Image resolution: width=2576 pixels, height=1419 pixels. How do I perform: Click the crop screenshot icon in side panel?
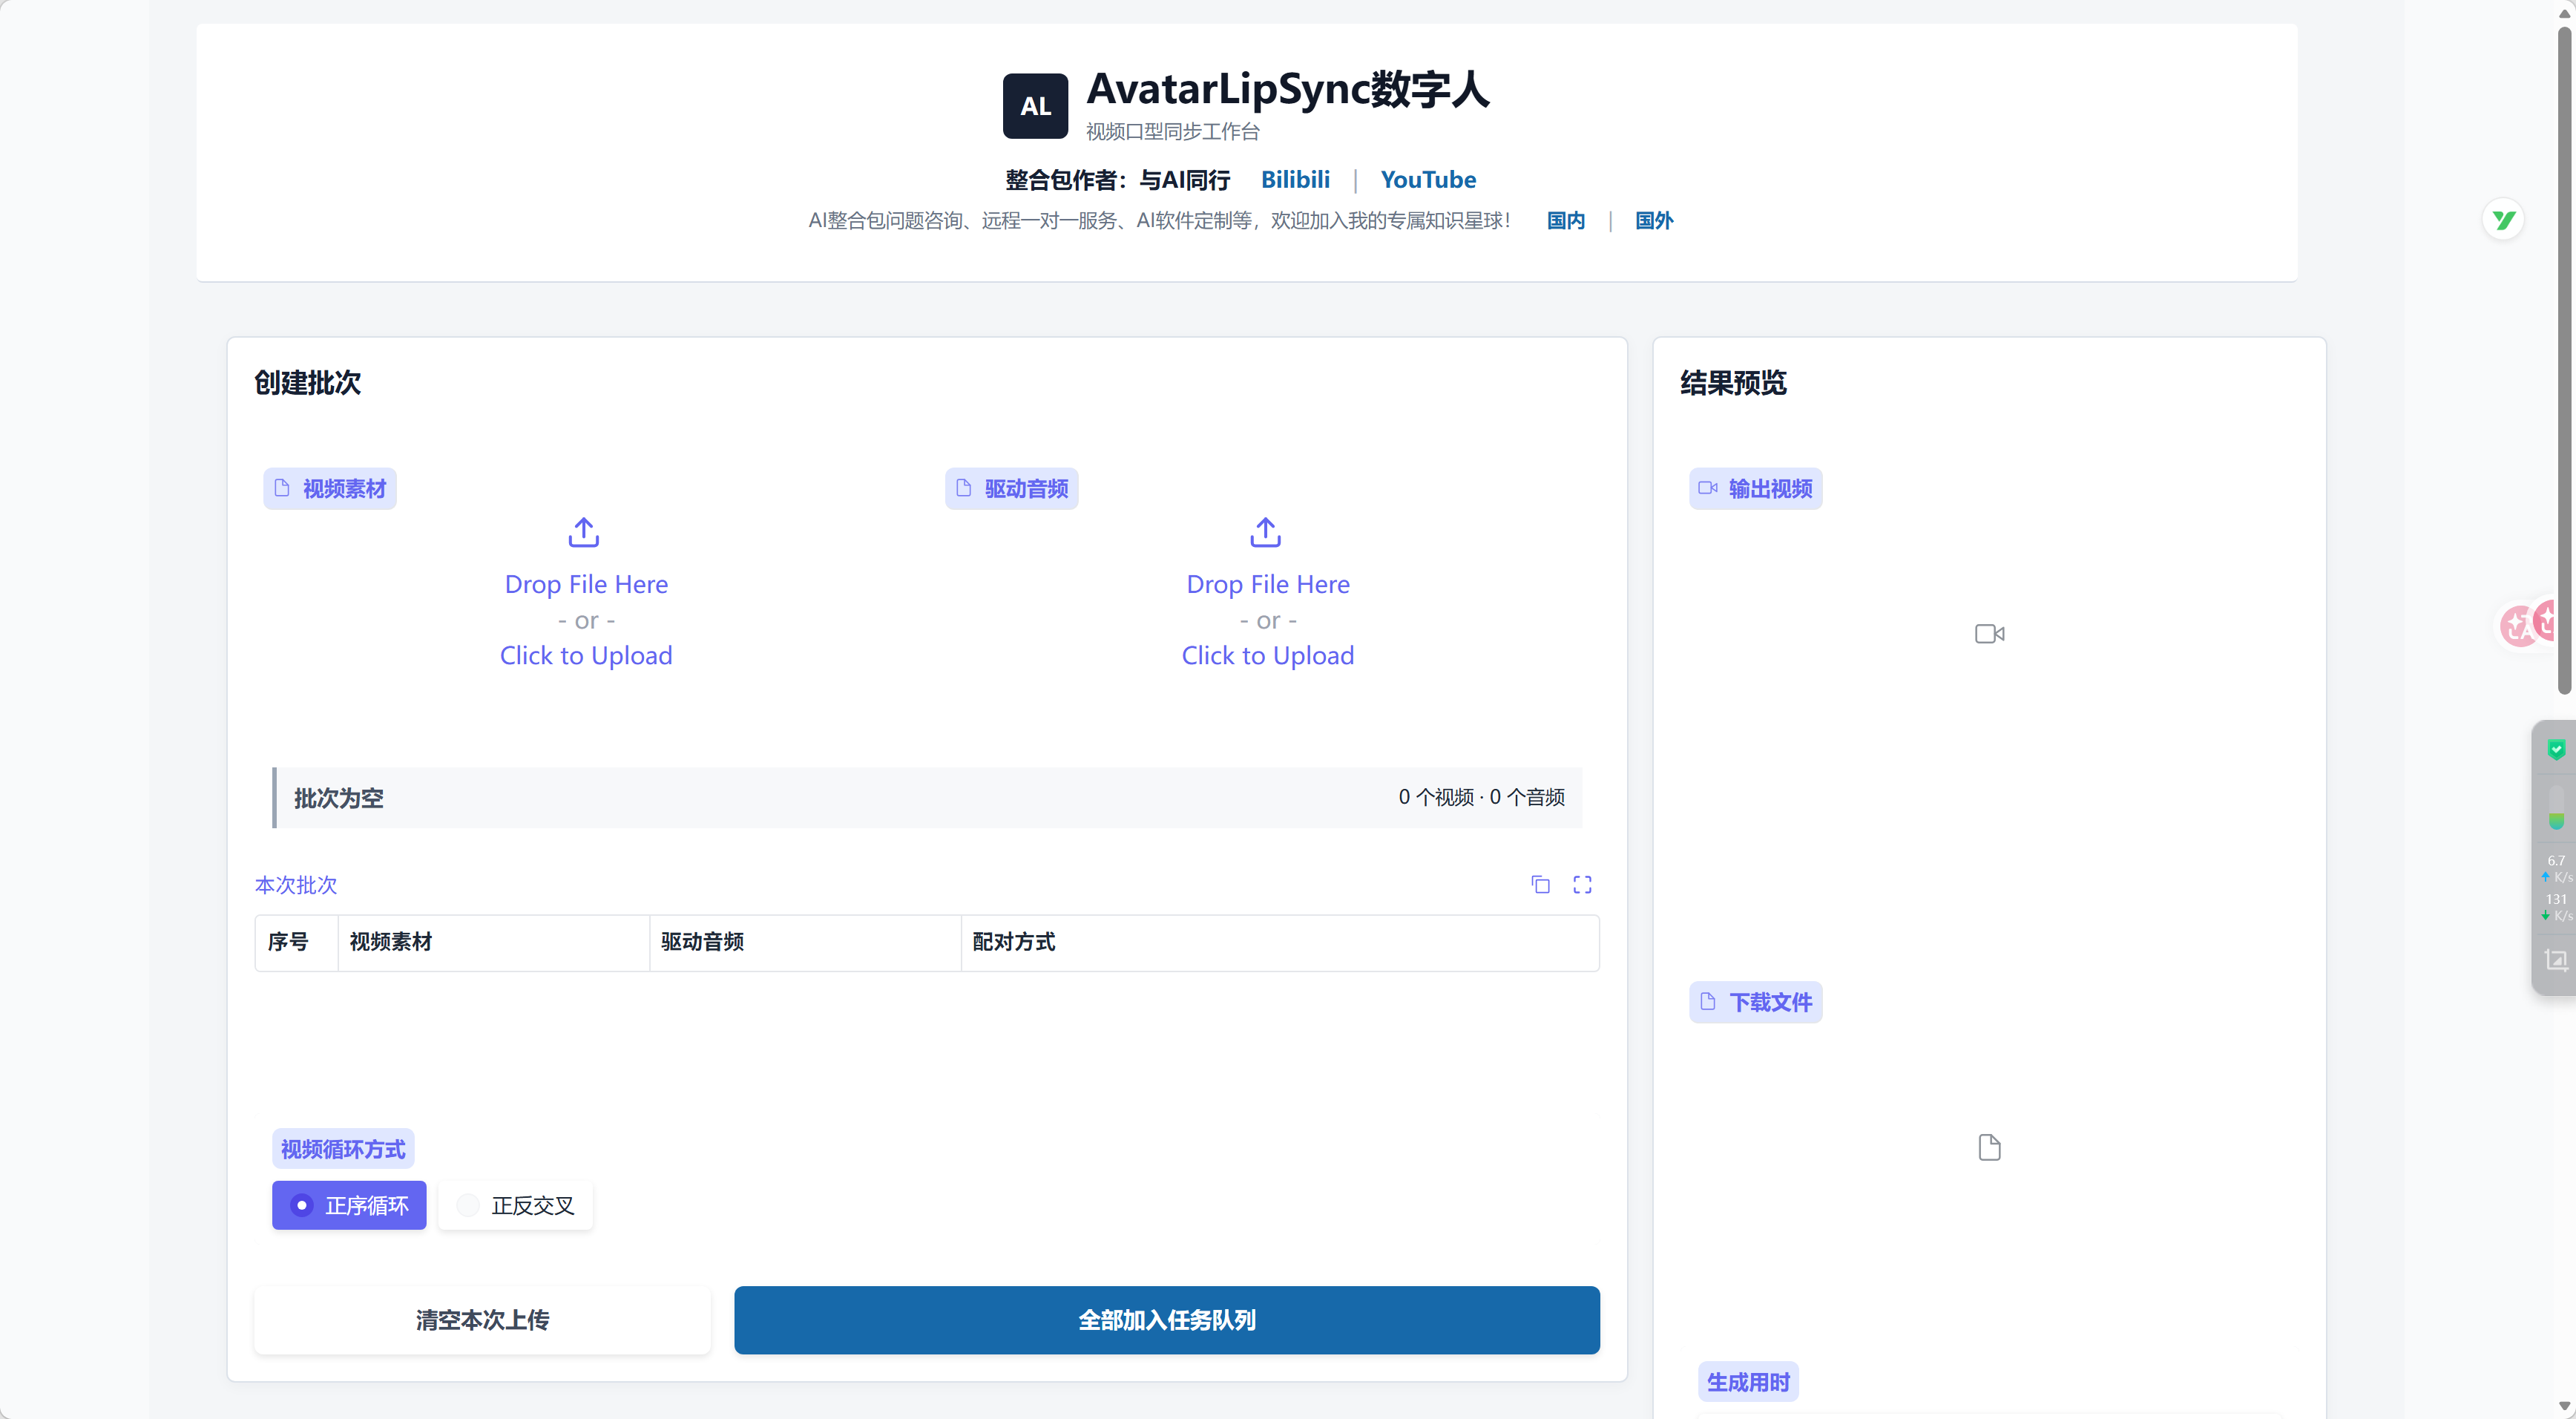point(2556,960)
